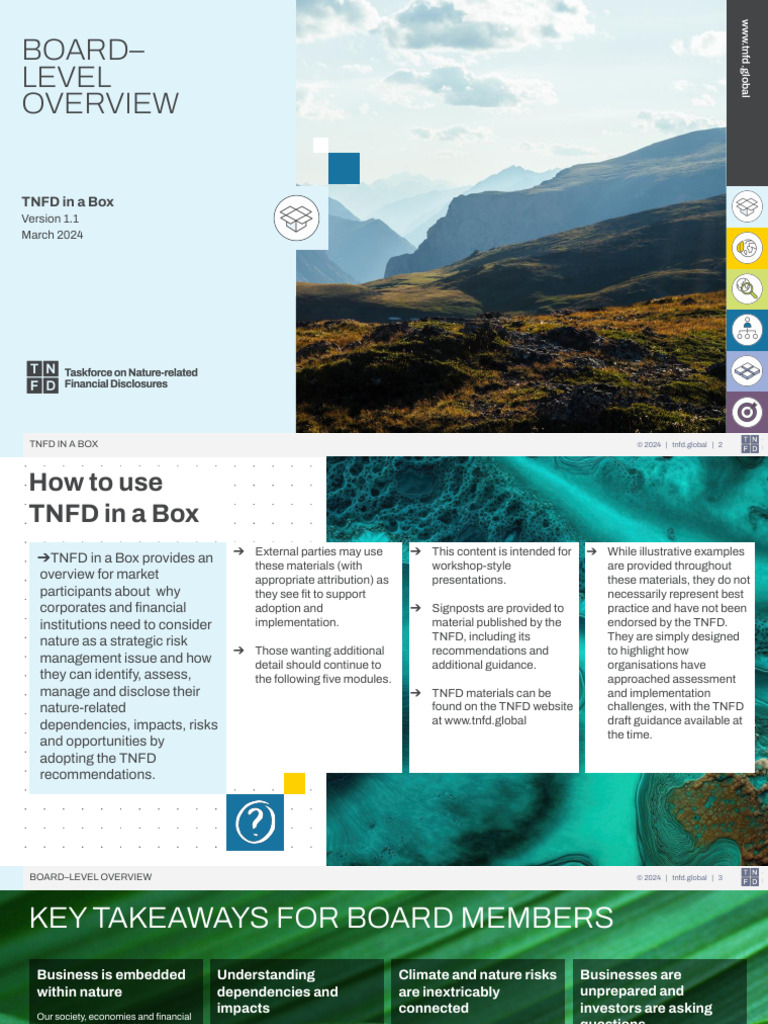
Task: Click the 'Version 1.1' text
Action: click(50, 219)
